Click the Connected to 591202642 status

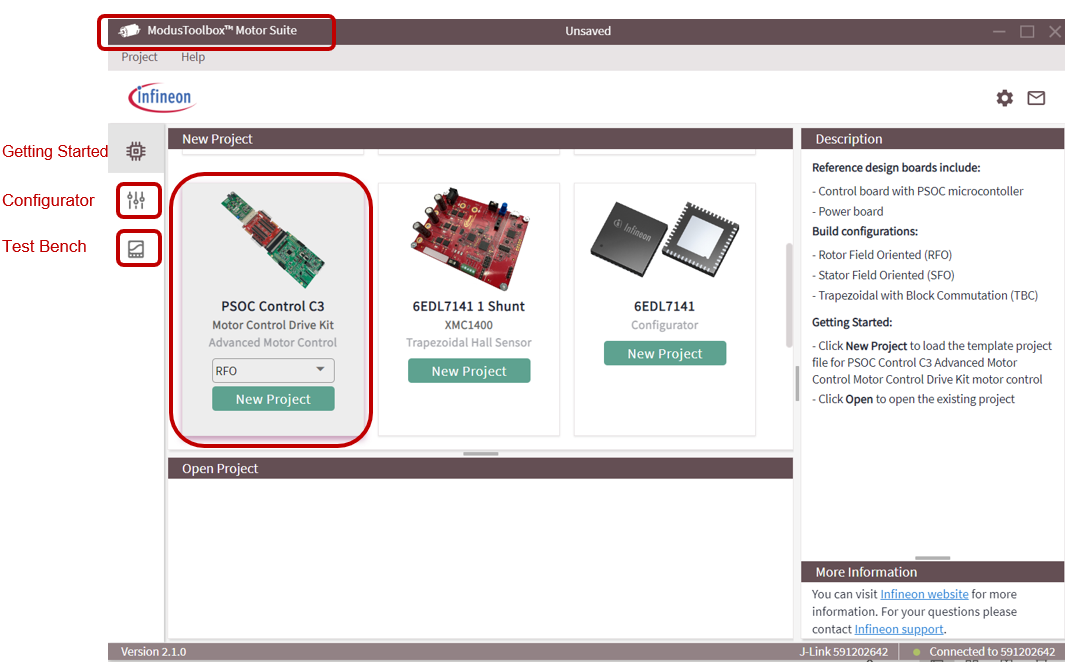[992, 652]
